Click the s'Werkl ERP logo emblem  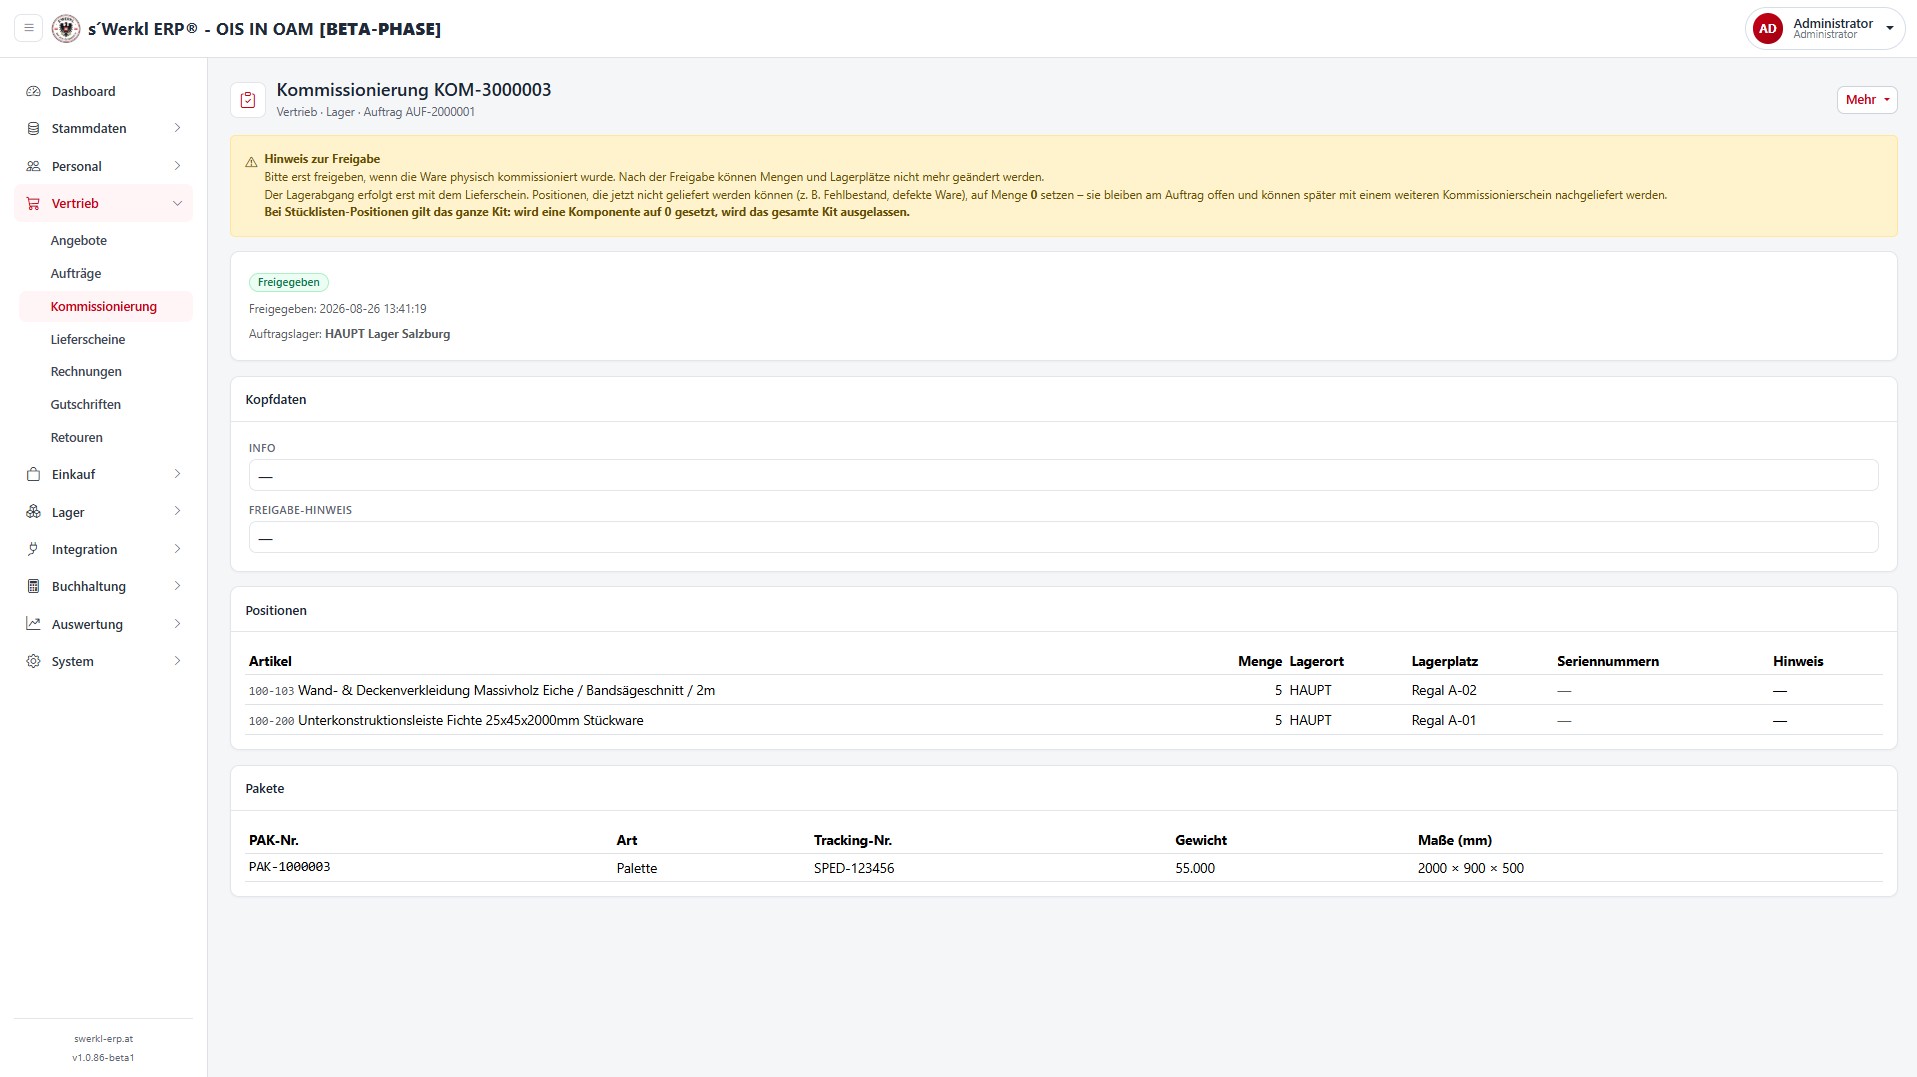tap(66, 28)
